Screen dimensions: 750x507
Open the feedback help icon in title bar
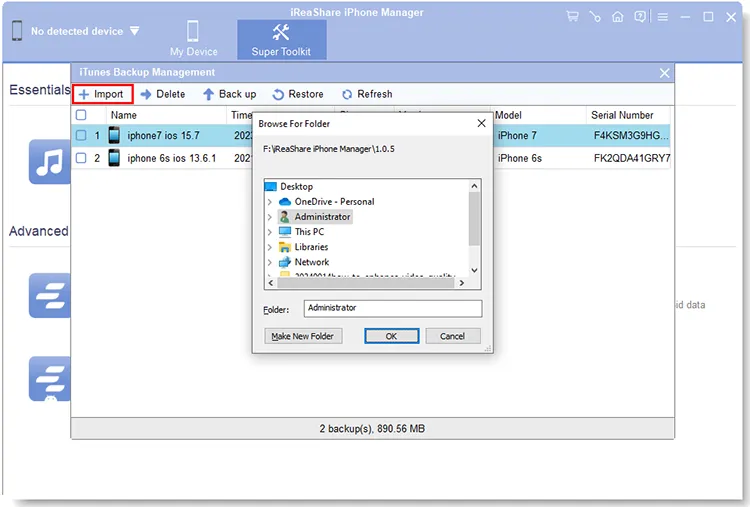point(640,17)
